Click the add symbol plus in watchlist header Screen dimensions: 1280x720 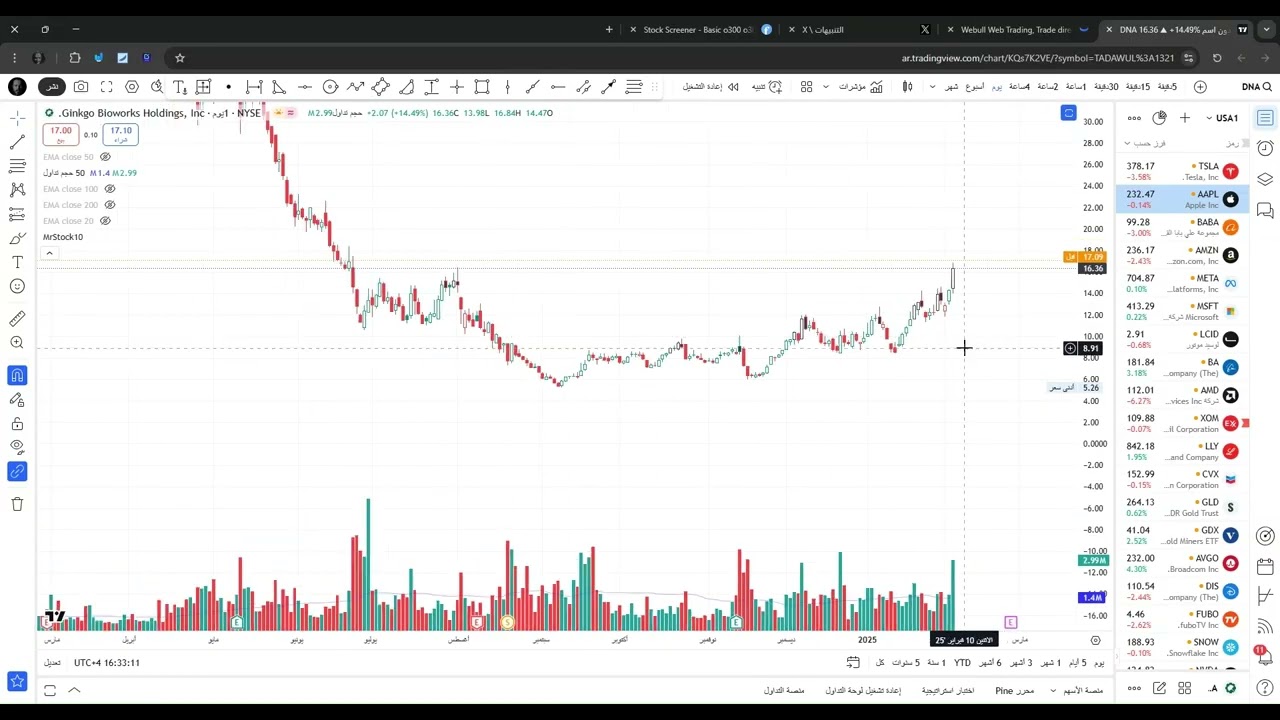[1185, 118]
